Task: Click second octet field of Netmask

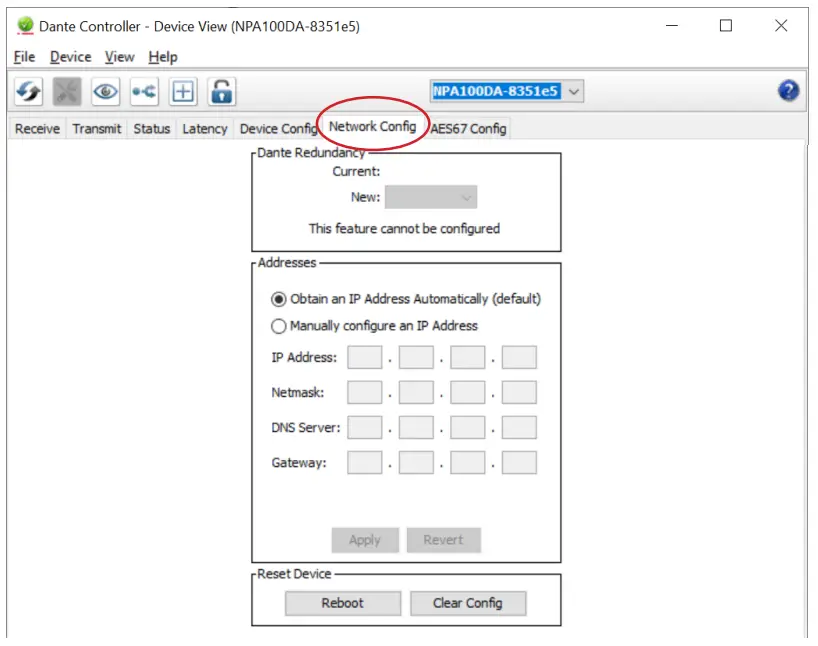Action: click(416, 392)
